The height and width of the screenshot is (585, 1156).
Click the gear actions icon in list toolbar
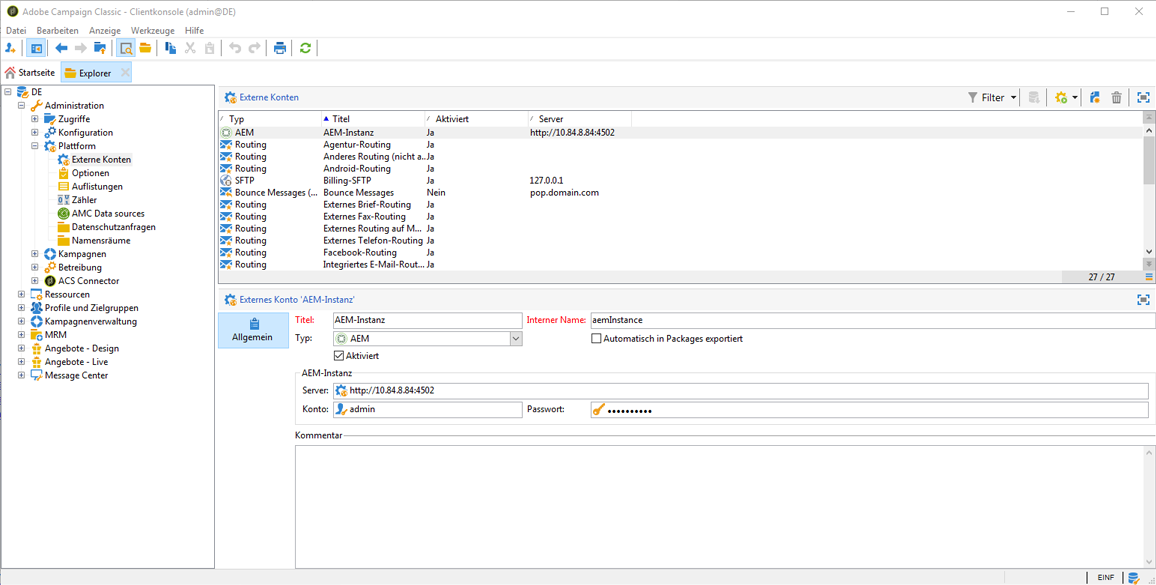(x=1061, y=97)
